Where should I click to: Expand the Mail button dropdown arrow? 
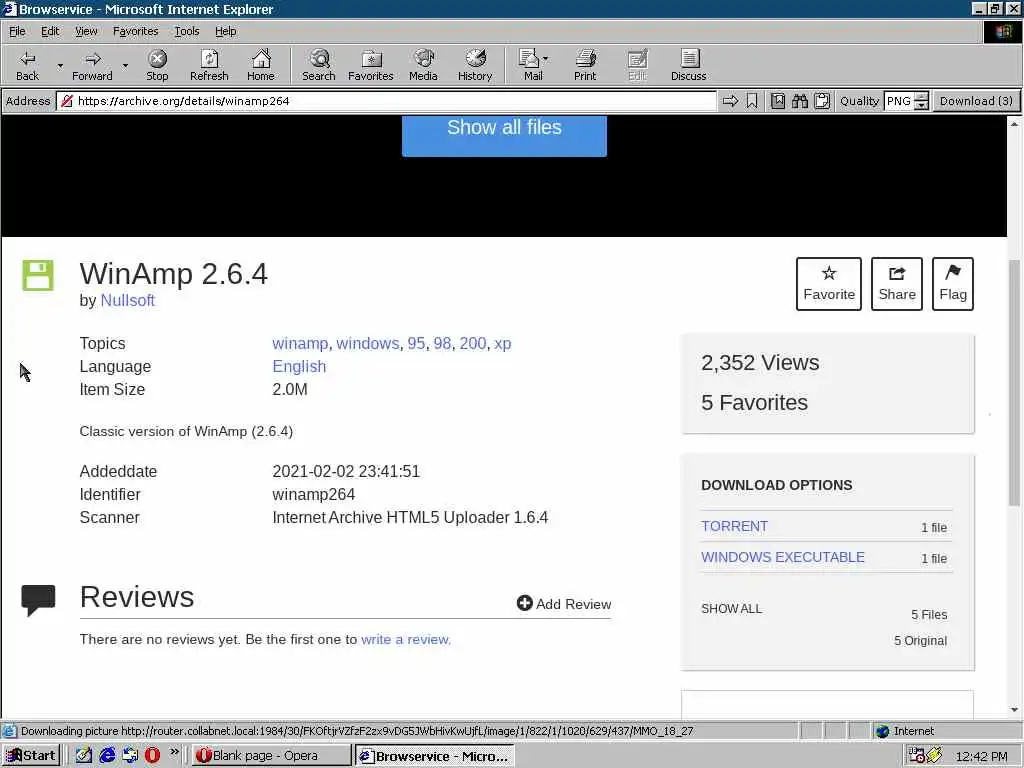point(546,59)
